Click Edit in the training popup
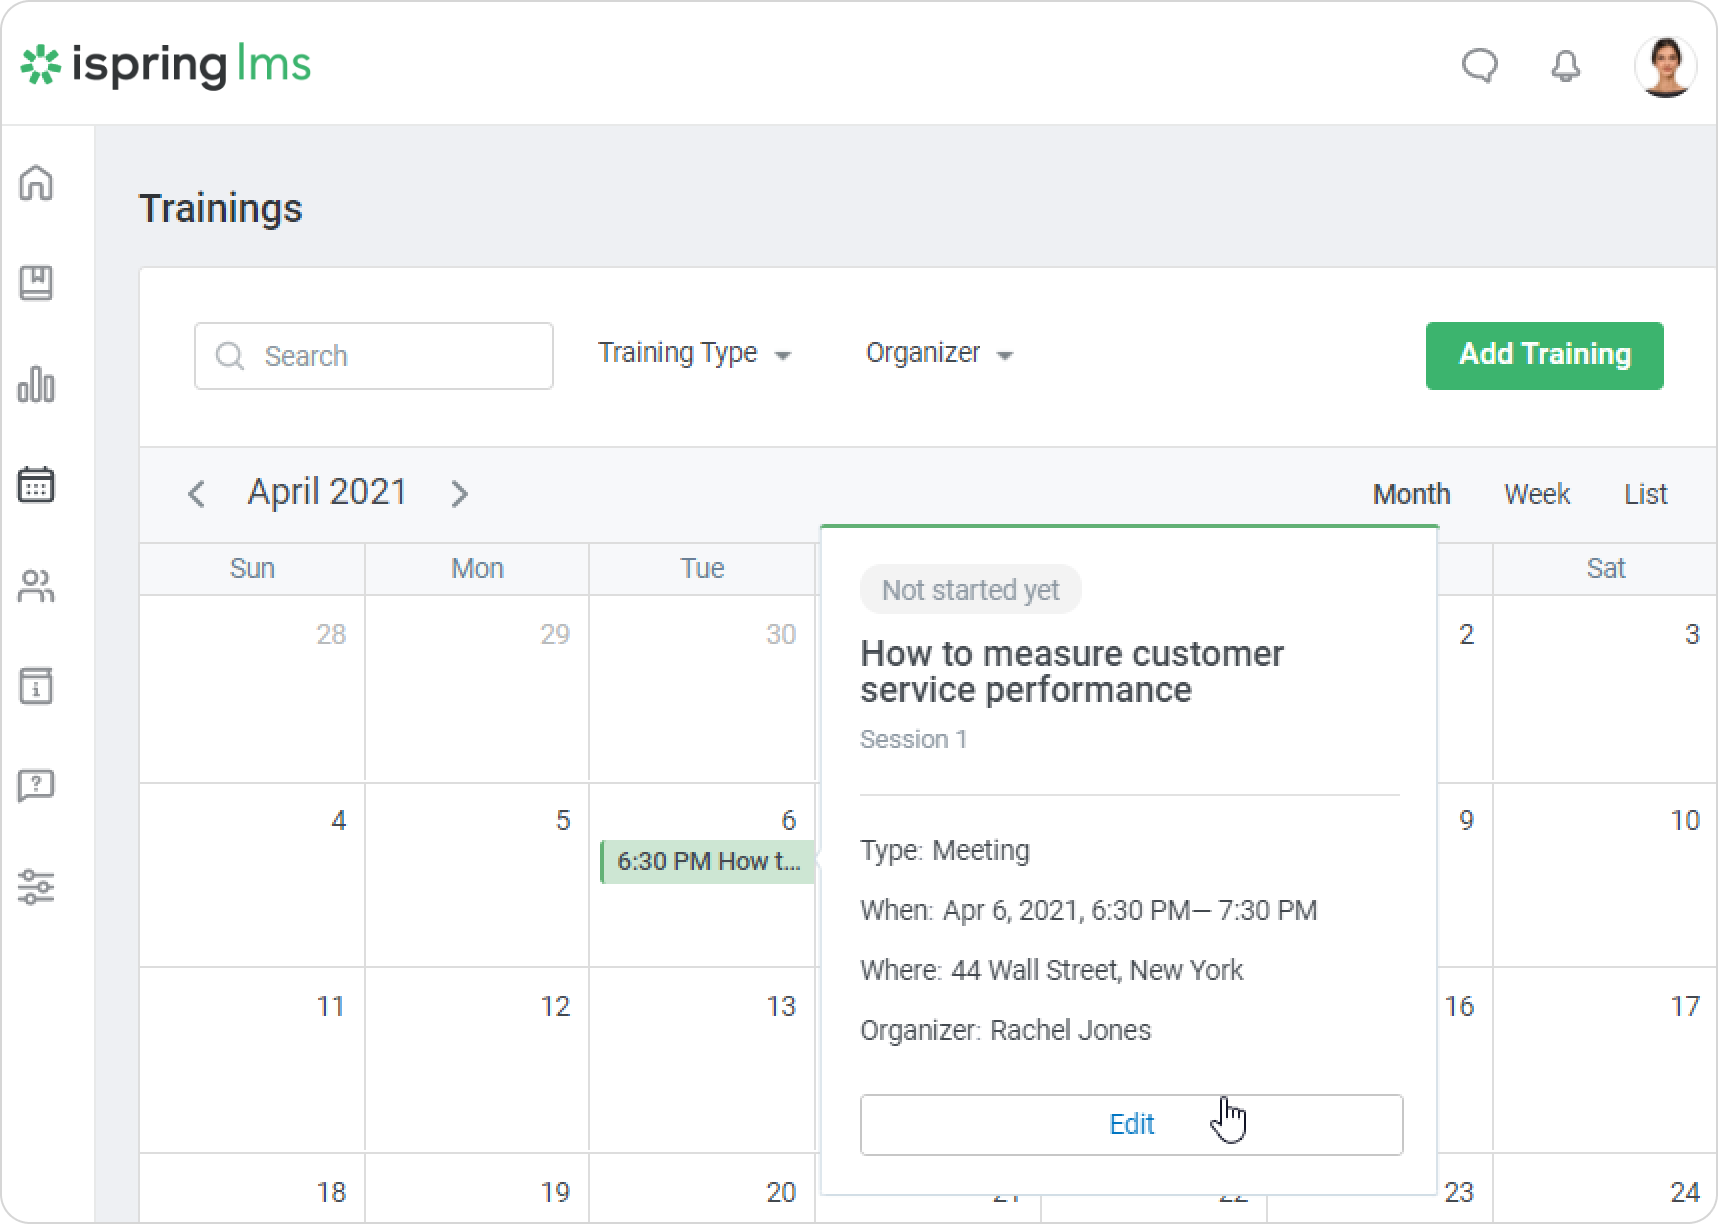The image size is (1718, 1224). (x=1131, y=1125)
